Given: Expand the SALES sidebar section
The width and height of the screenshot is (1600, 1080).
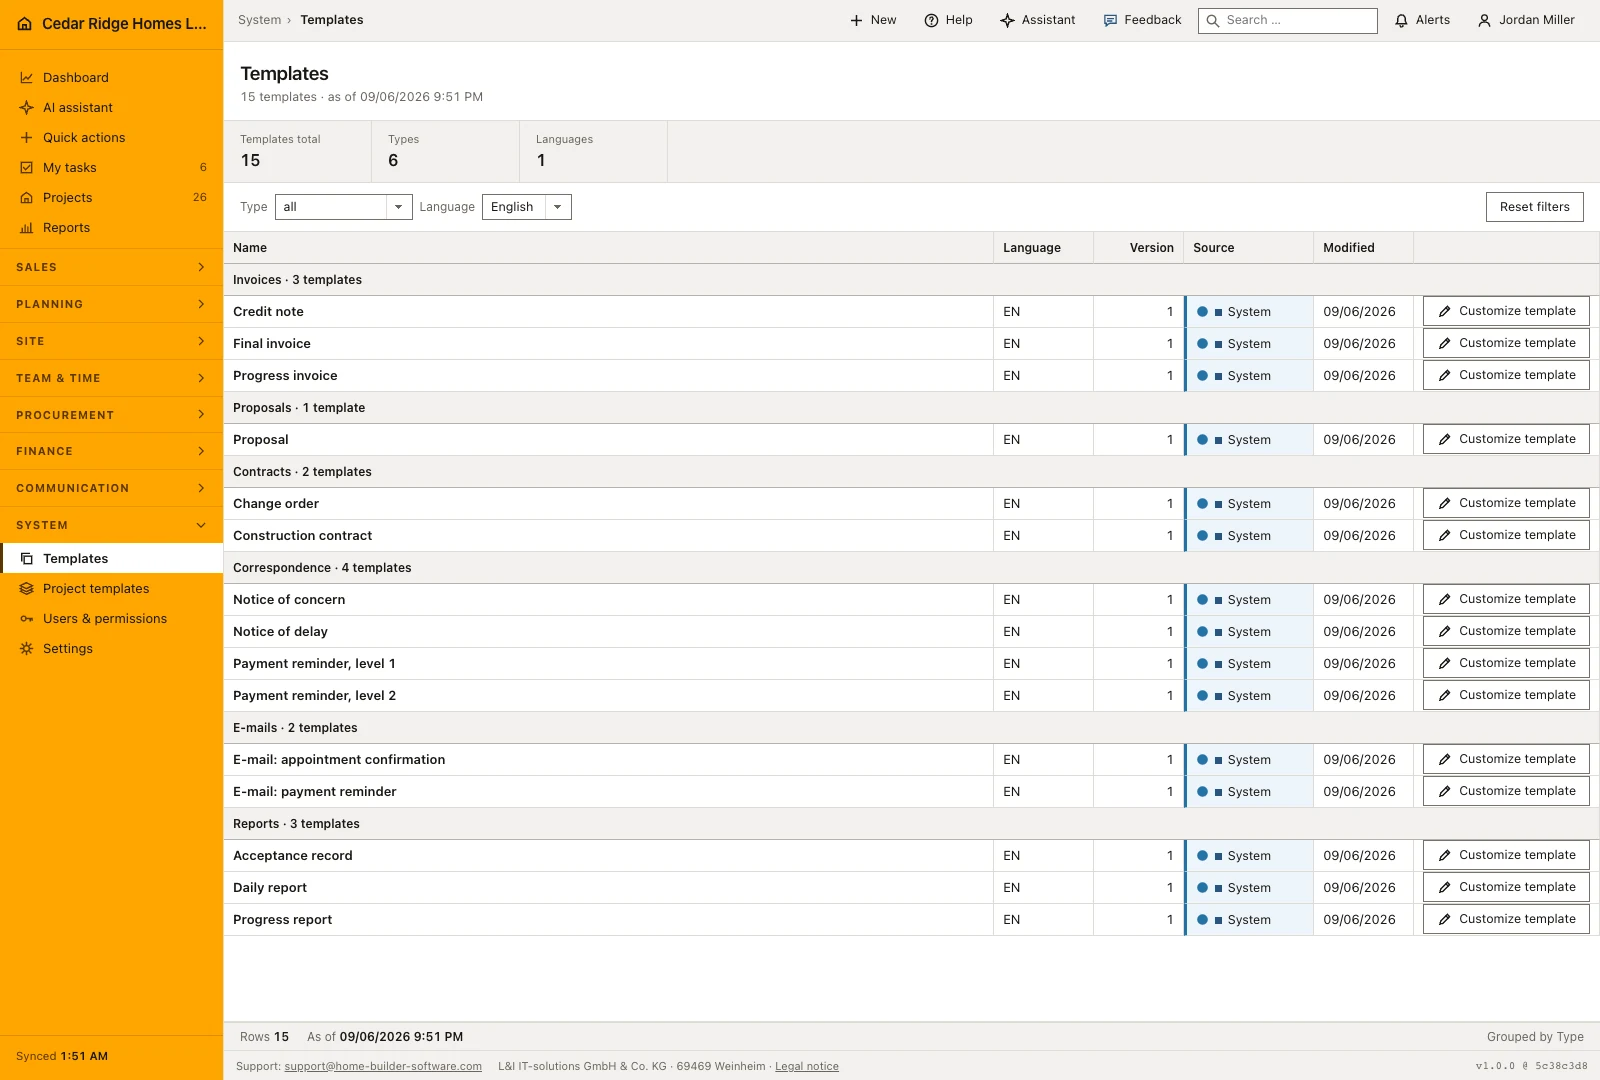Looking at the screenshot, I should click(x=111, y=267).
